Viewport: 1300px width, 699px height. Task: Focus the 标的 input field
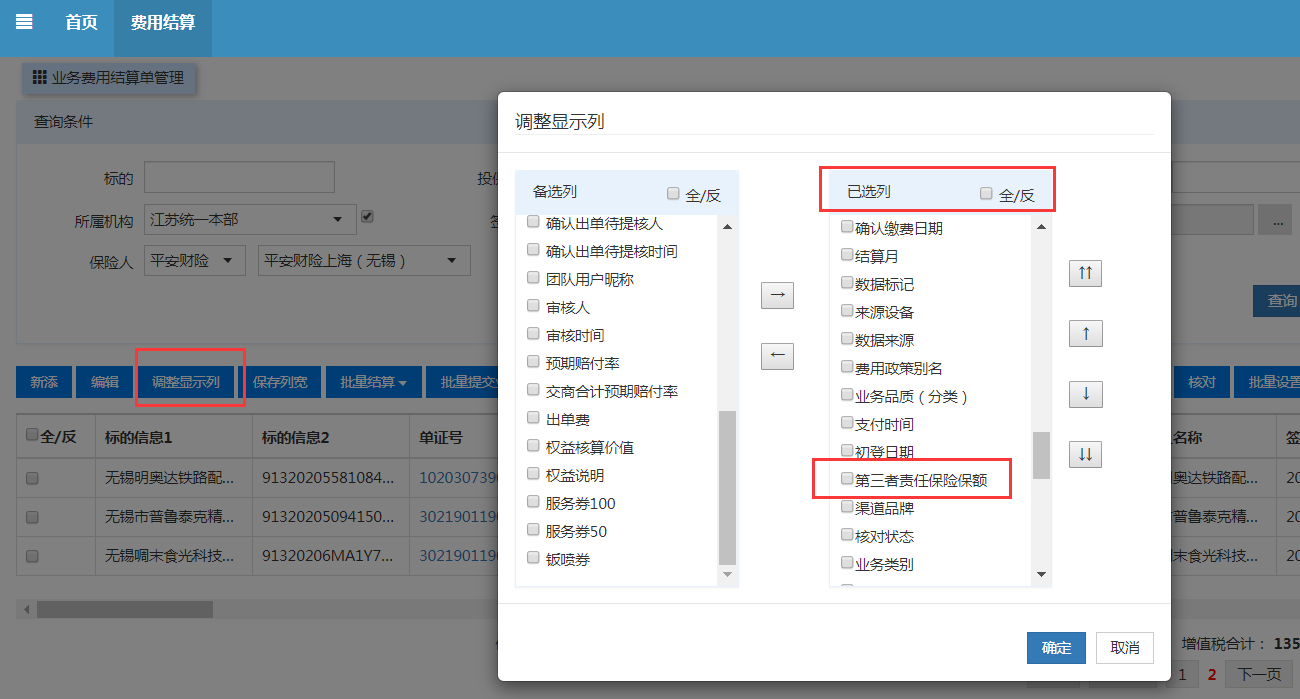239,177
